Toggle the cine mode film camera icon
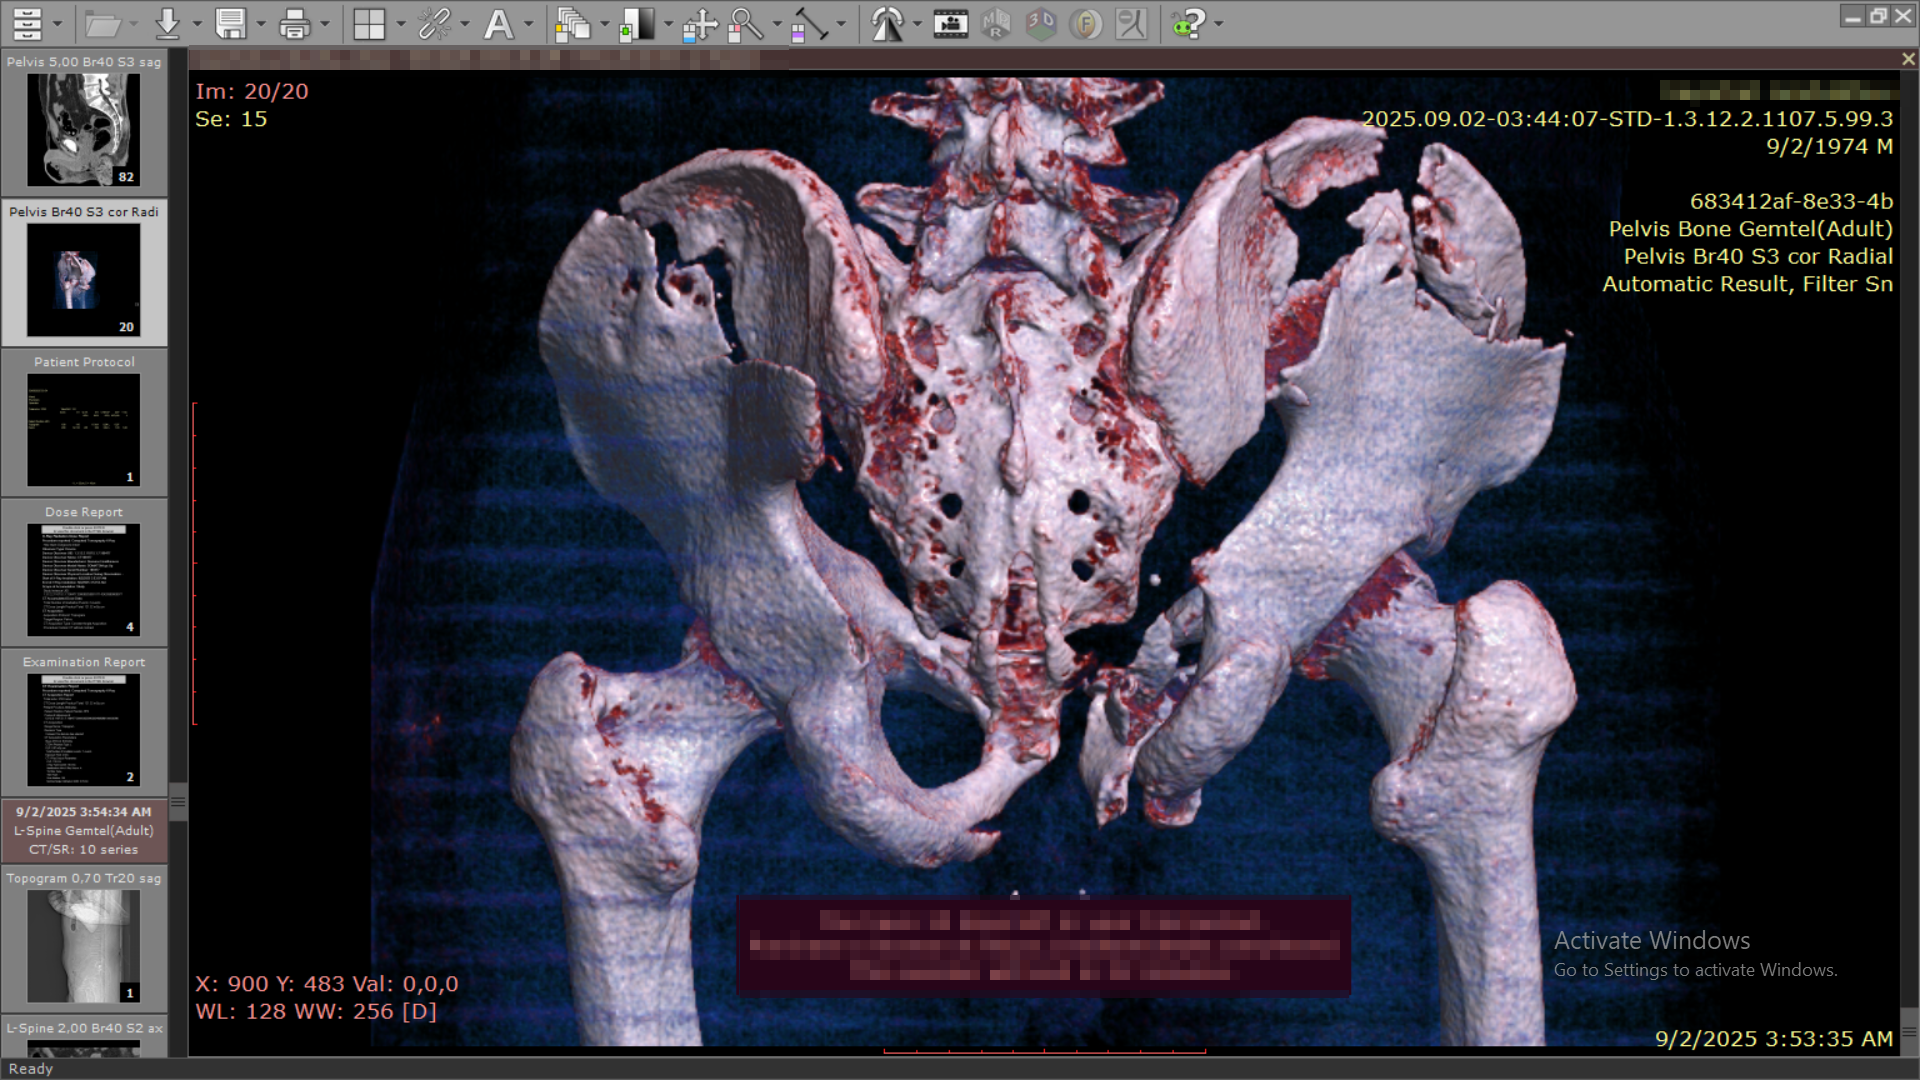The width and height of the screenshot is (1920, 1080). point(950,23)
